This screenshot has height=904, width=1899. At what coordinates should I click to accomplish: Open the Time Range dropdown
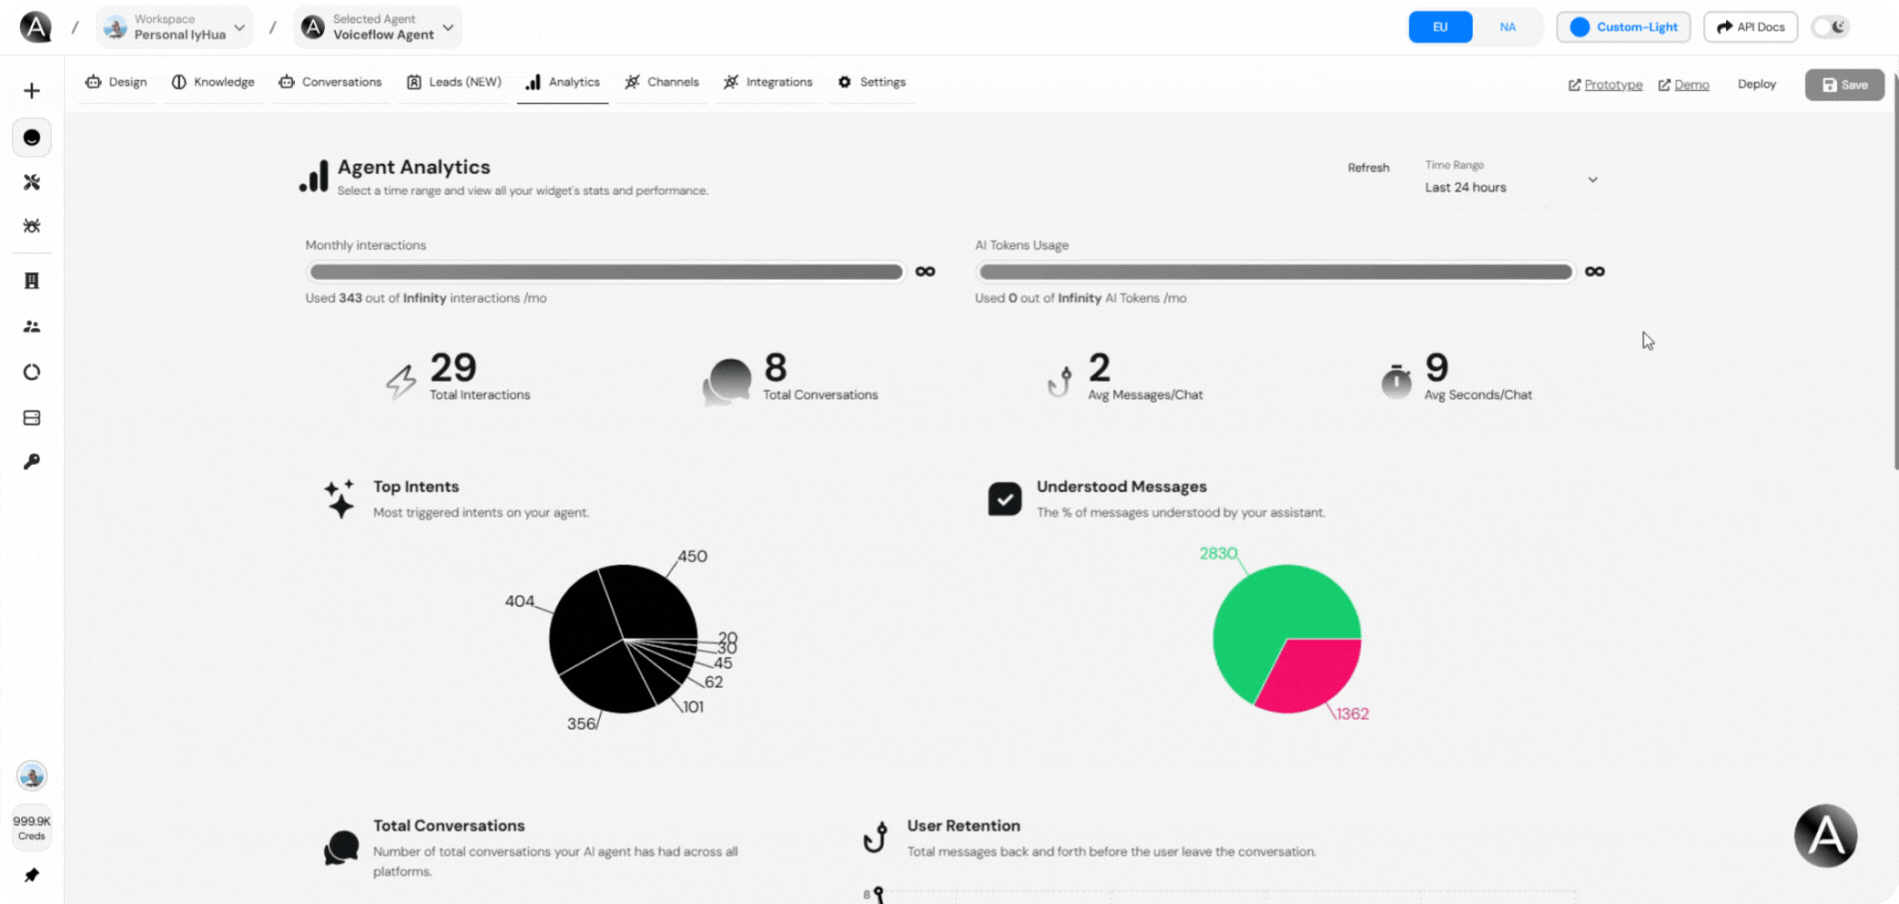point(1511,179)
